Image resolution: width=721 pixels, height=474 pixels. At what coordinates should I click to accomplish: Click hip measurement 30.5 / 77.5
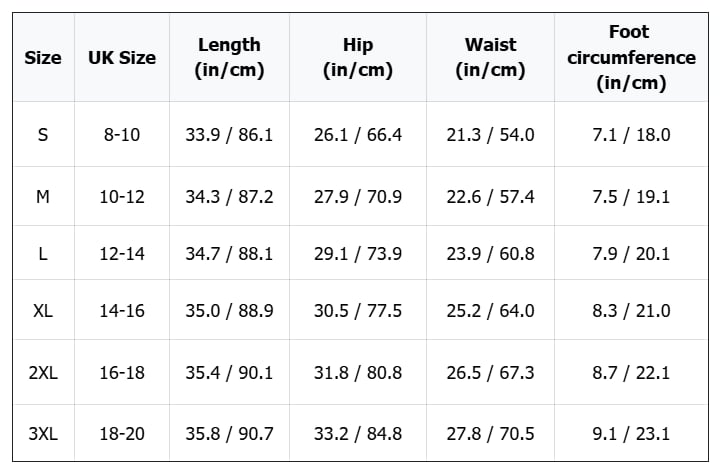tap(358, 311)
